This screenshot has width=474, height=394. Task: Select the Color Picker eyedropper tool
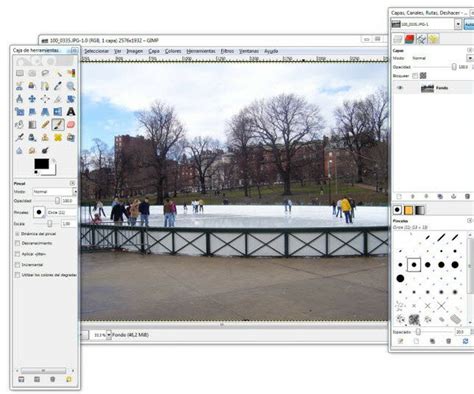click(x=58, y=86)
